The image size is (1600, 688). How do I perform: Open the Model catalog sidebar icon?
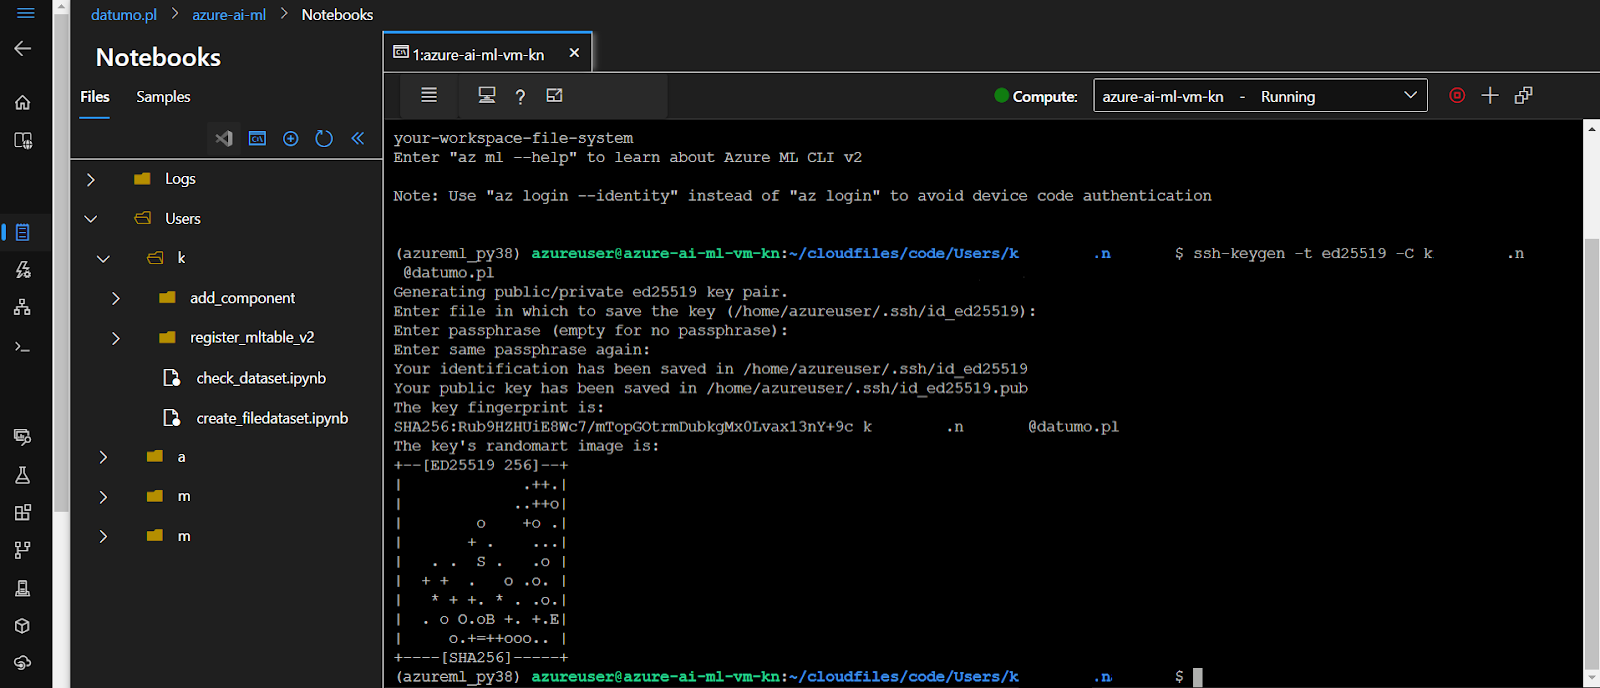pos(22,140)
